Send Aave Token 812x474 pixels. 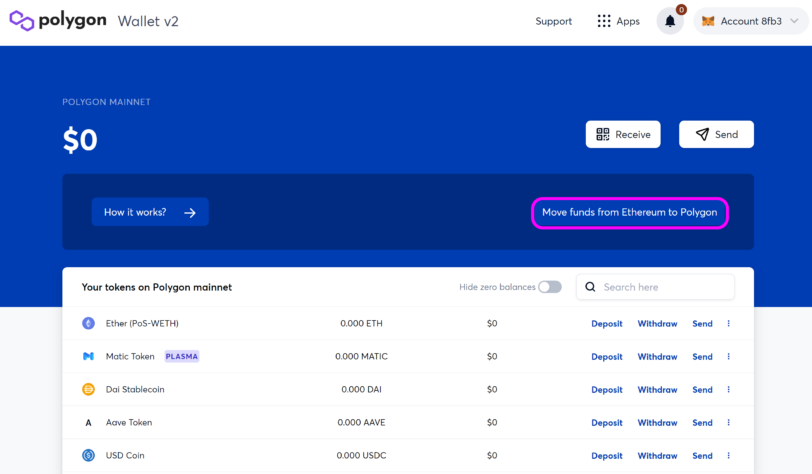702,423
